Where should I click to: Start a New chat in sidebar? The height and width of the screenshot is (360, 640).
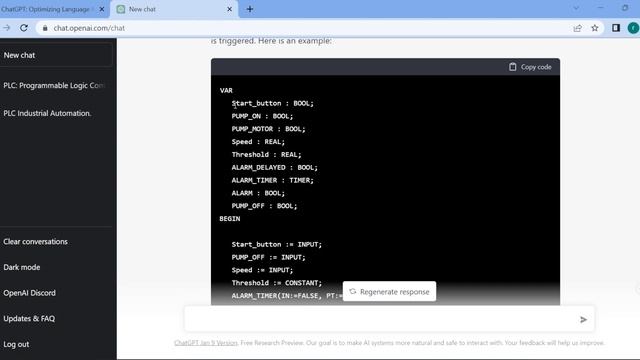coord(56,55)
